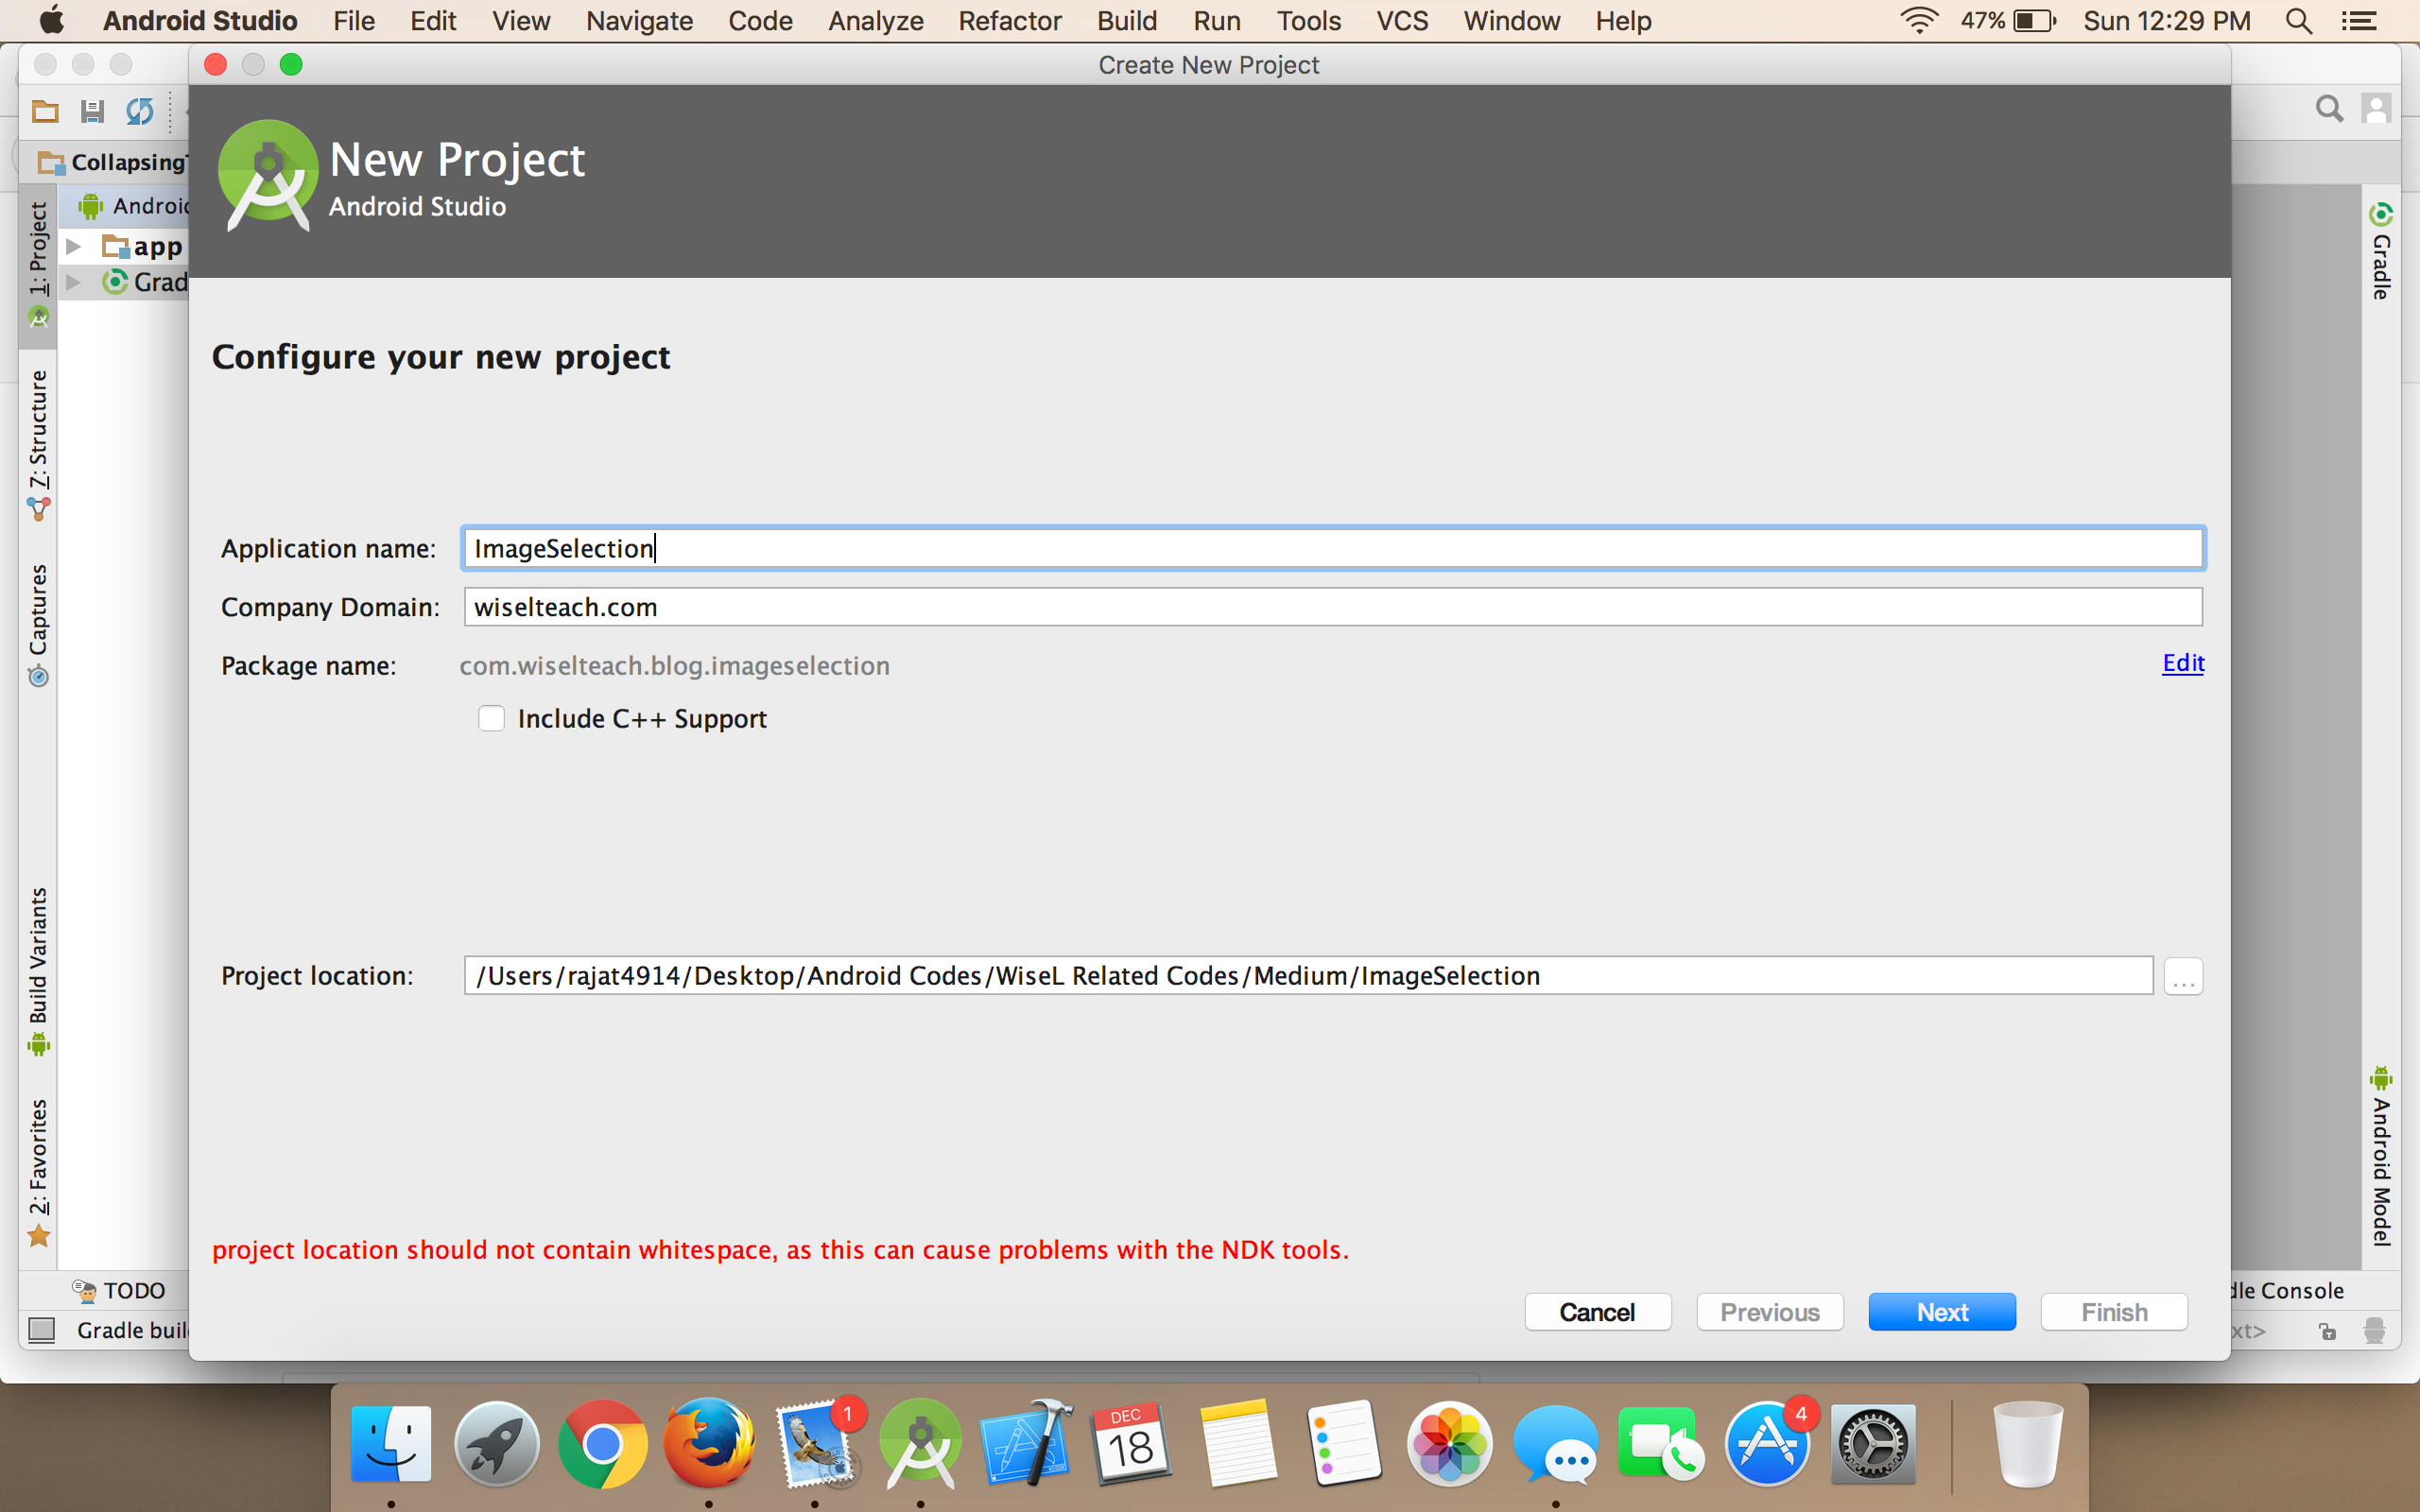
Task: Open the Build menu
Action: [1126, 20]
